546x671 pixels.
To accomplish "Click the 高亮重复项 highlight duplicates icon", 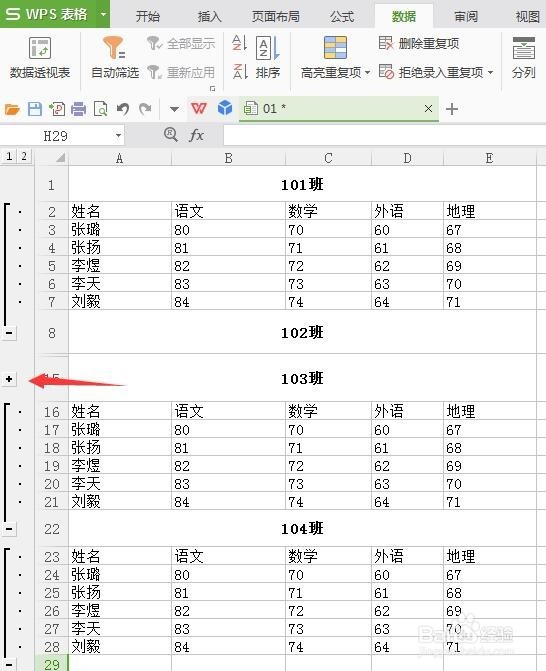I will (335, 48).
